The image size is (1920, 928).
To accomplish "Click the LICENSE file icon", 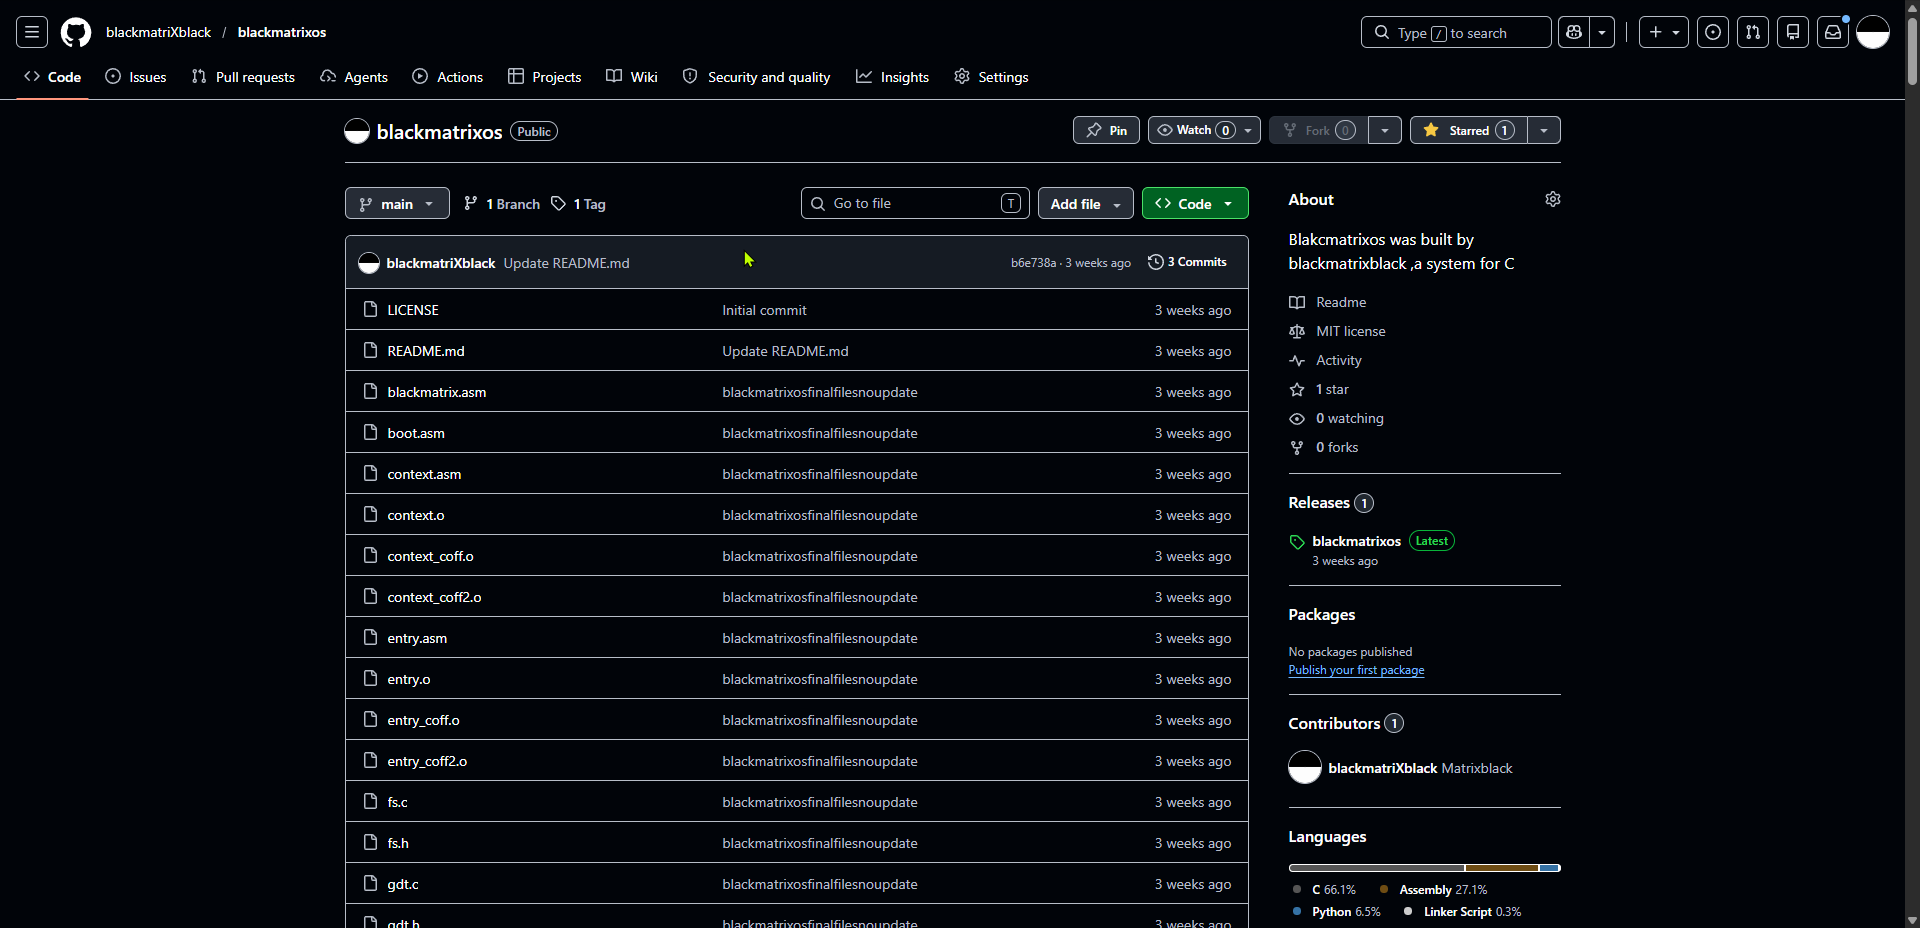I will tap(370, 309).
